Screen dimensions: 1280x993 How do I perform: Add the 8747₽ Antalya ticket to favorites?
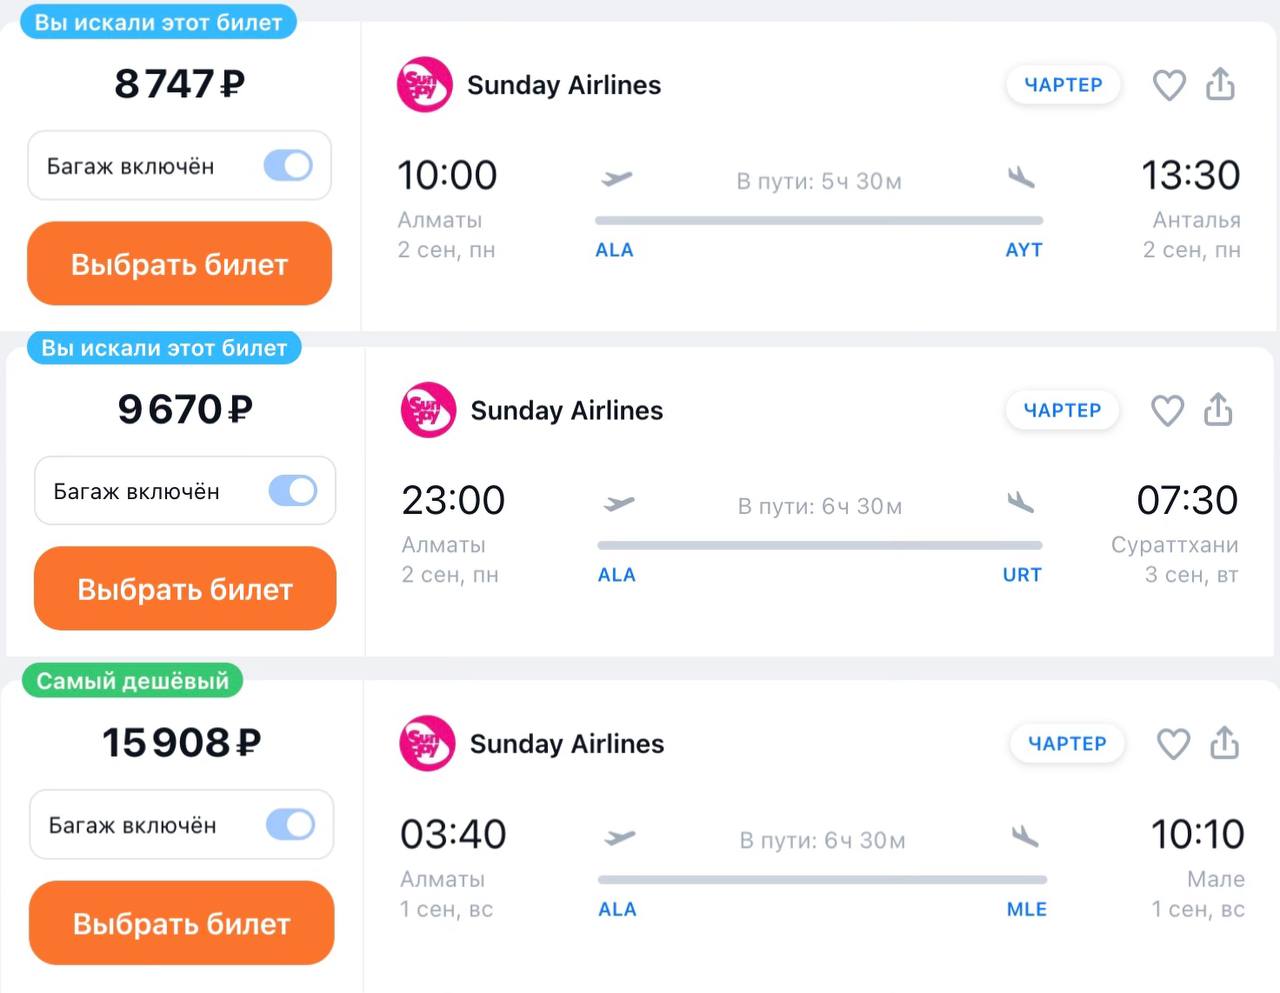(x=1168, y=85)
